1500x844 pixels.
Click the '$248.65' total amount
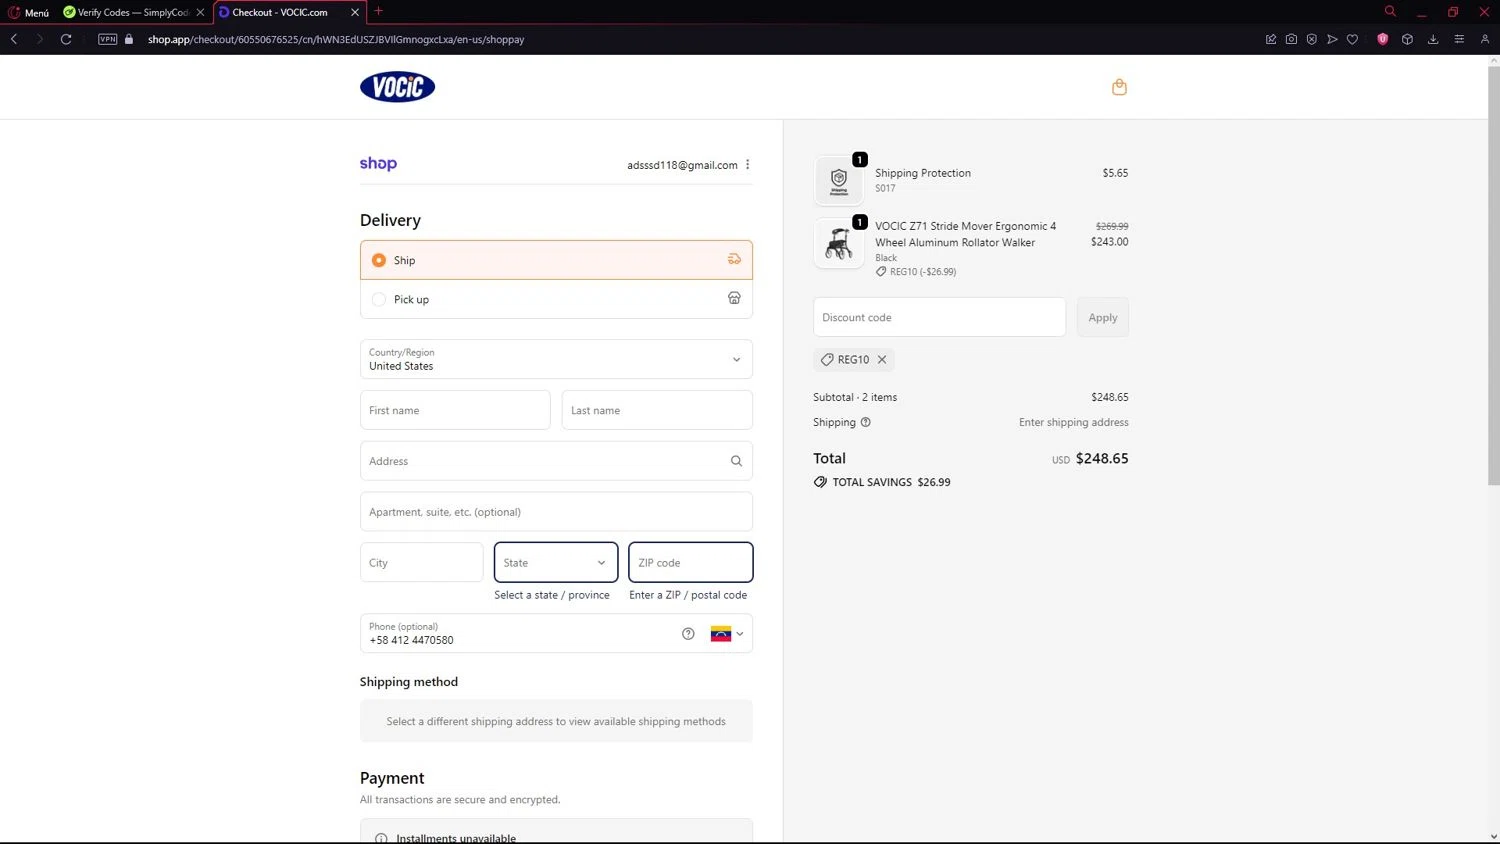pos(1102,458)
